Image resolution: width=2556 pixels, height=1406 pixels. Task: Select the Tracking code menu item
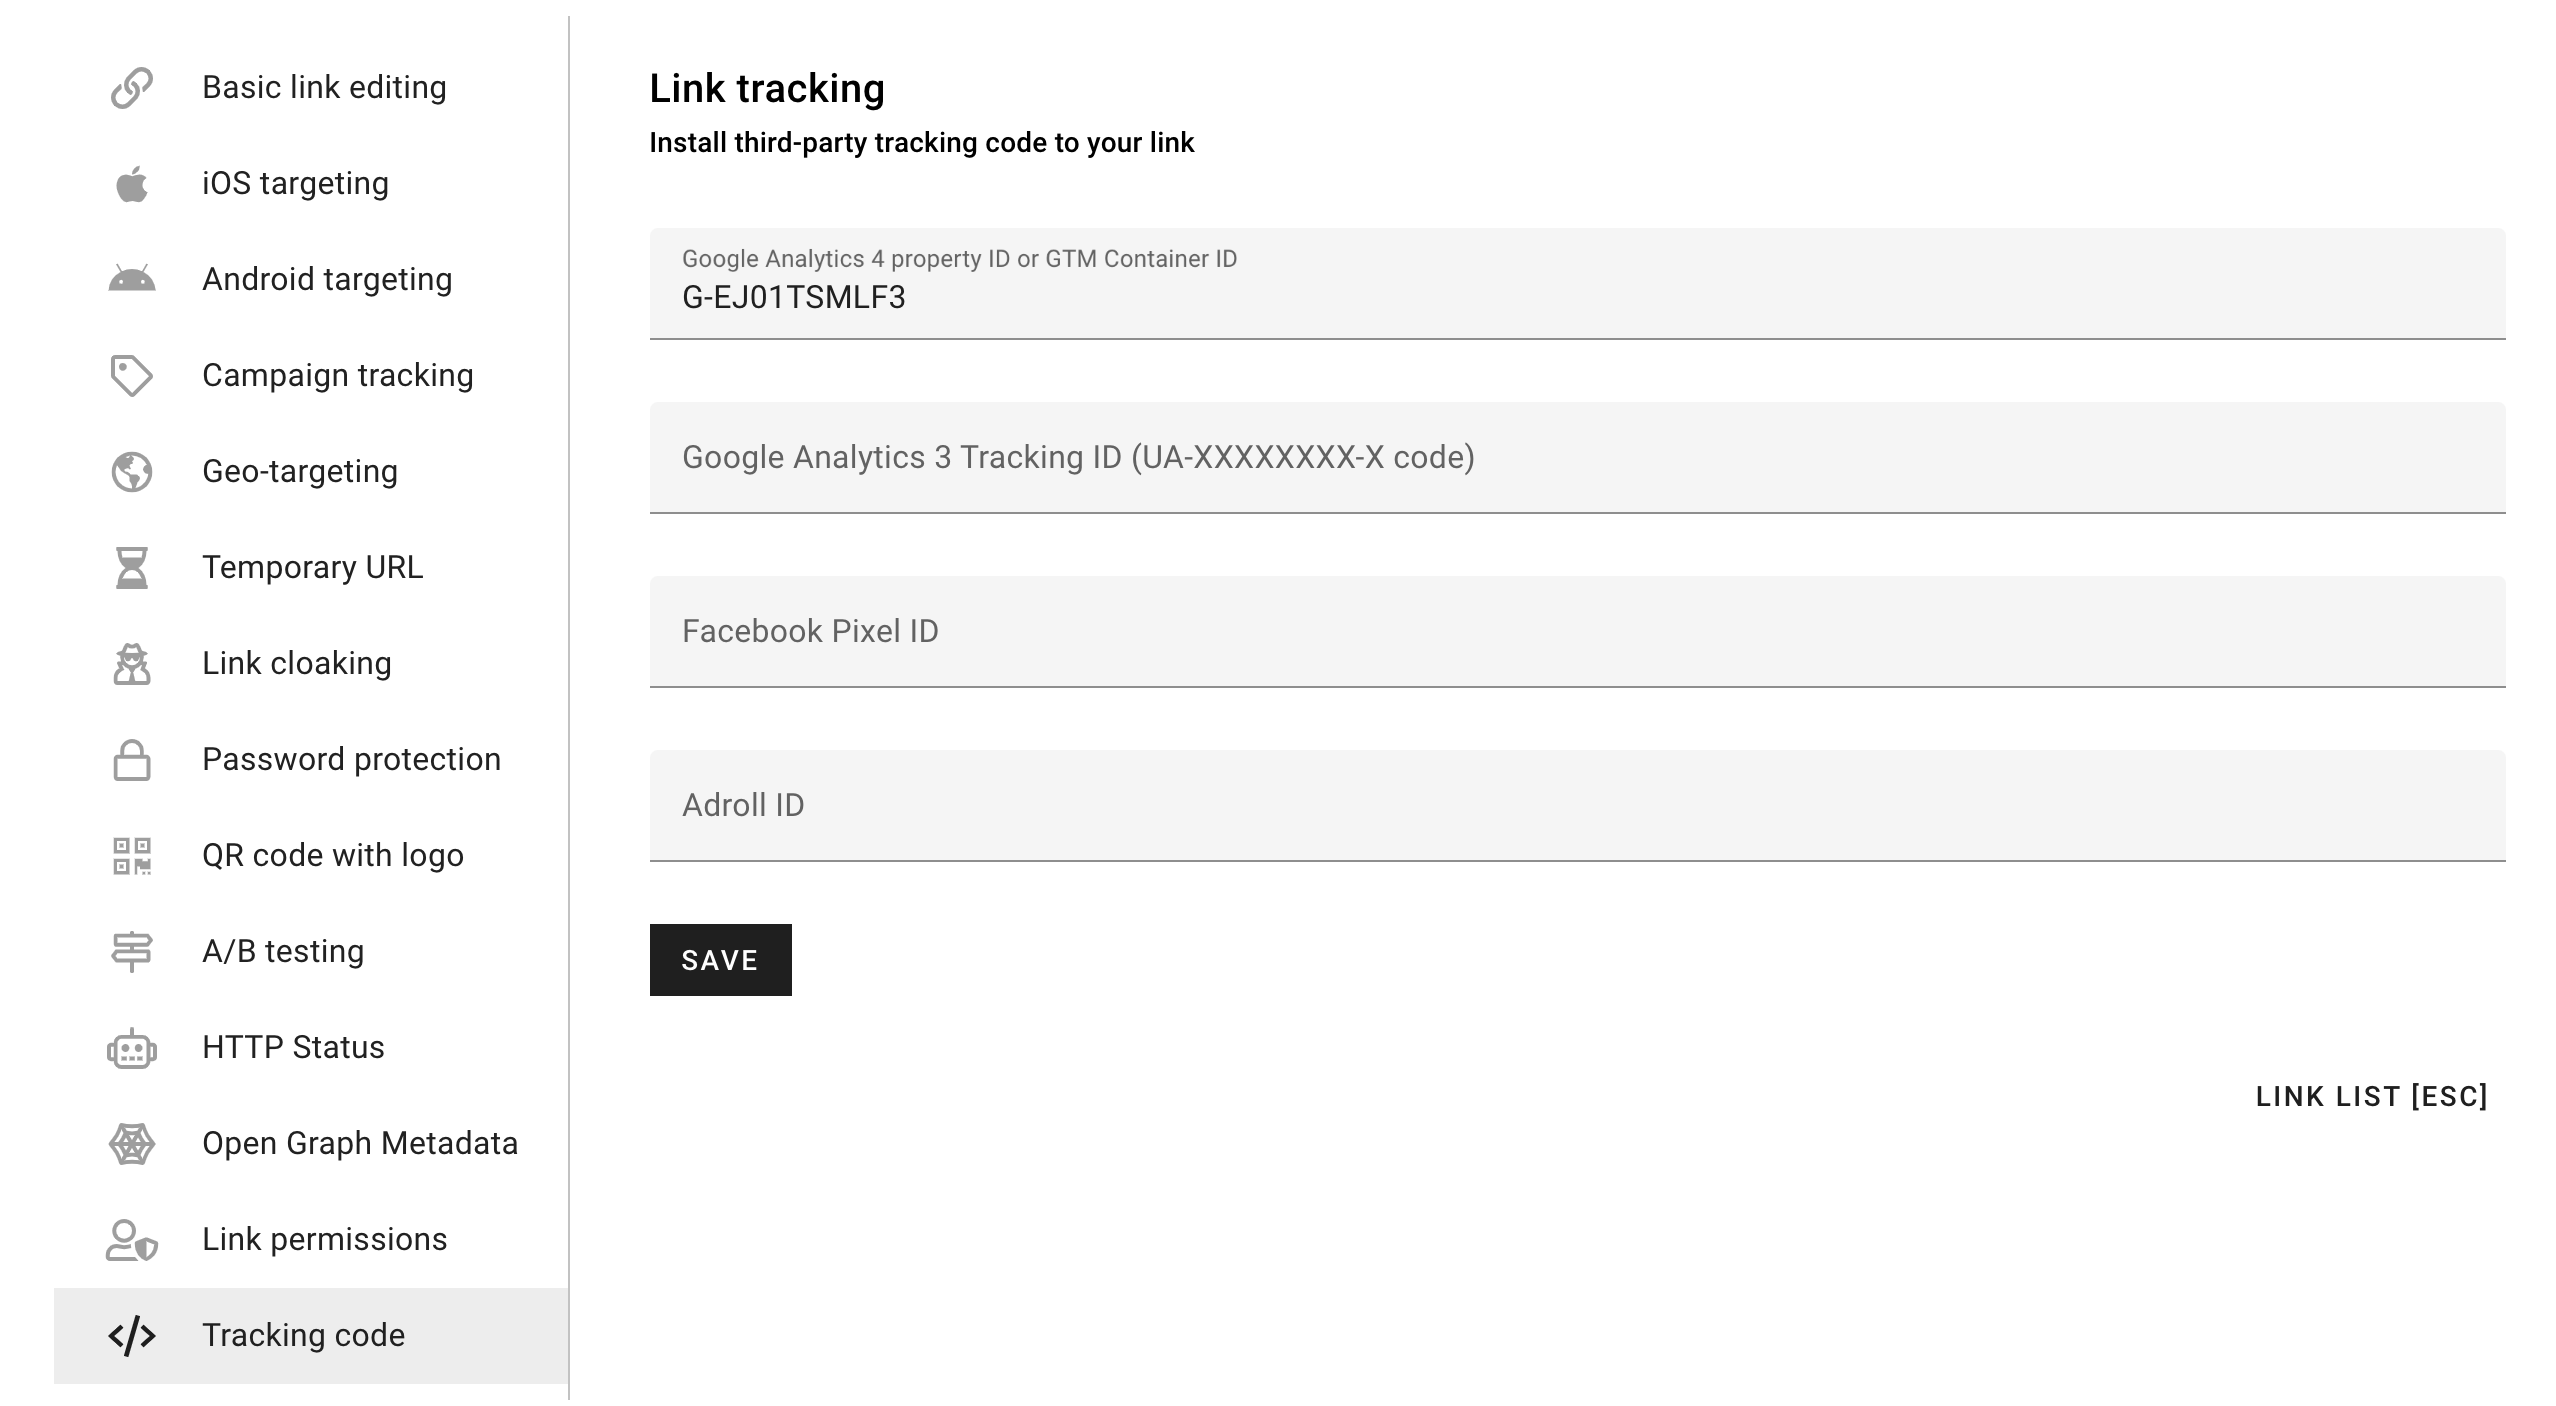(x=303, y=1336)
